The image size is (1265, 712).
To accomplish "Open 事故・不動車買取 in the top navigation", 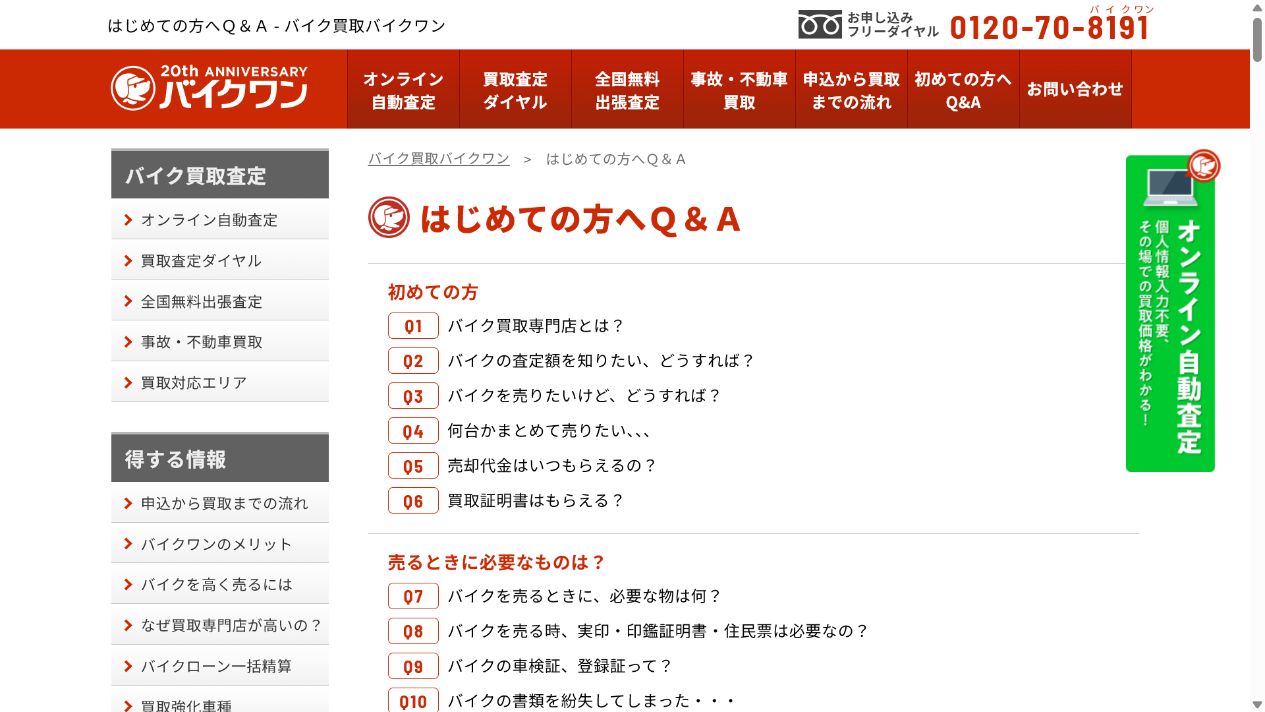I will pyautogui.click(x=739, y=89).
